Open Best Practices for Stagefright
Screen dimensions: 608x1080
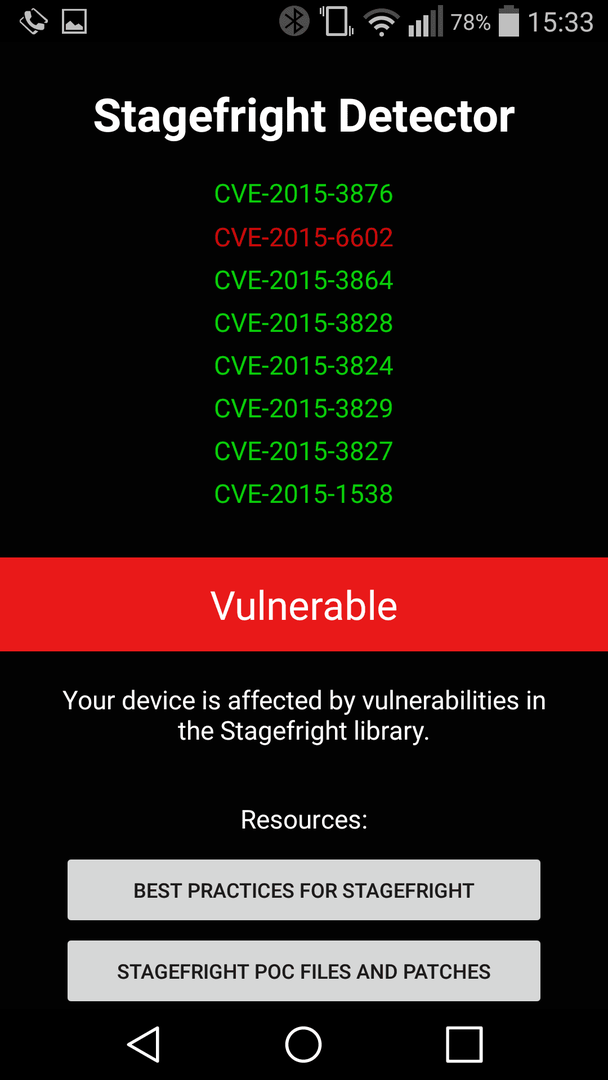pos(304,890)
